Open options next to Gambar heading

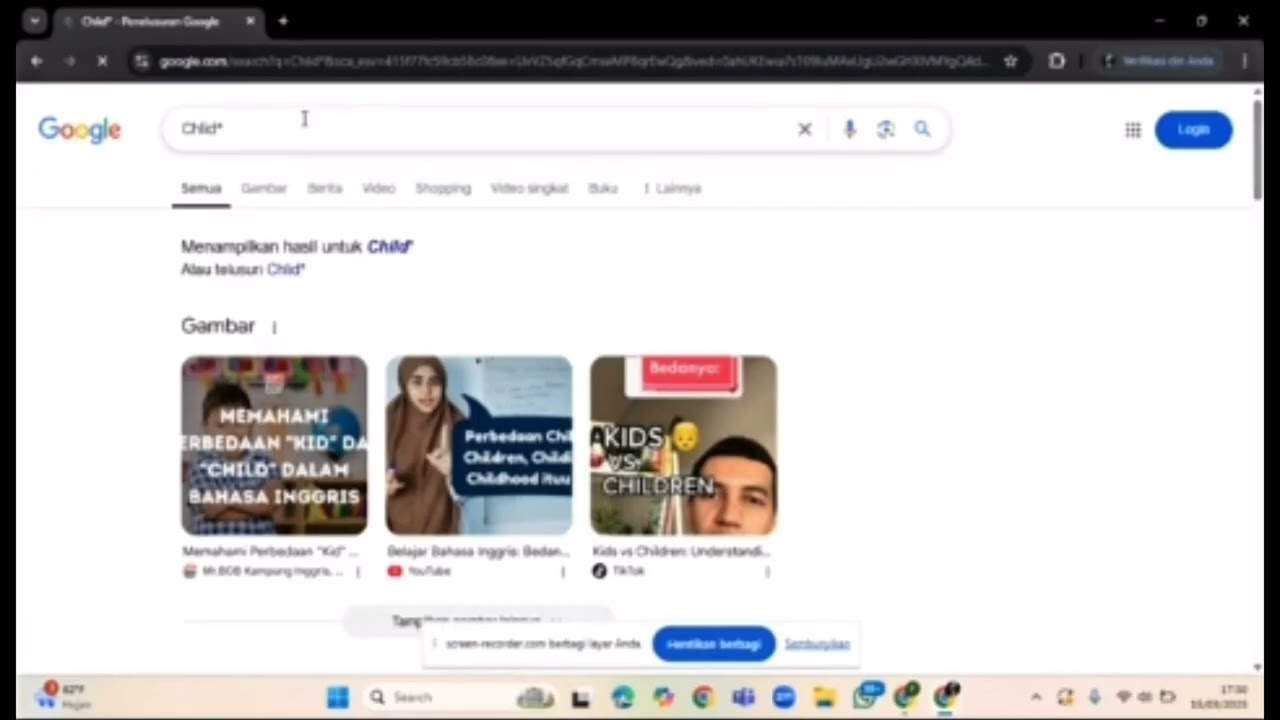pos(274,327)
